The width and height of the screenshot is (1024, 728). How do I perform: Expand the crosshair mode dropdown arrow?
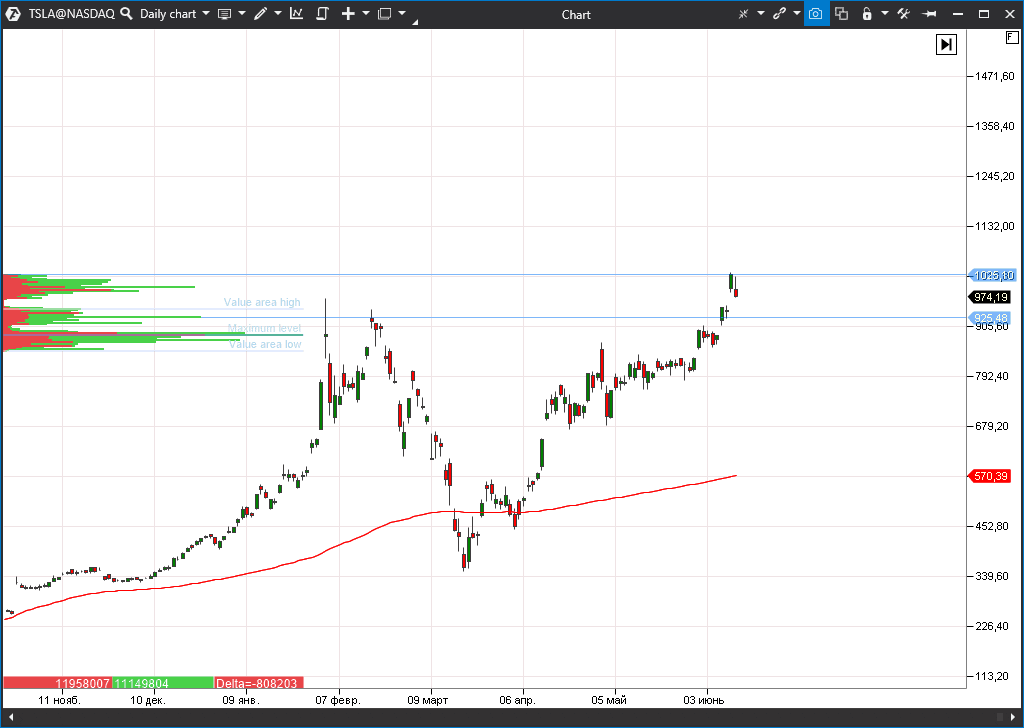click(761, 14)
